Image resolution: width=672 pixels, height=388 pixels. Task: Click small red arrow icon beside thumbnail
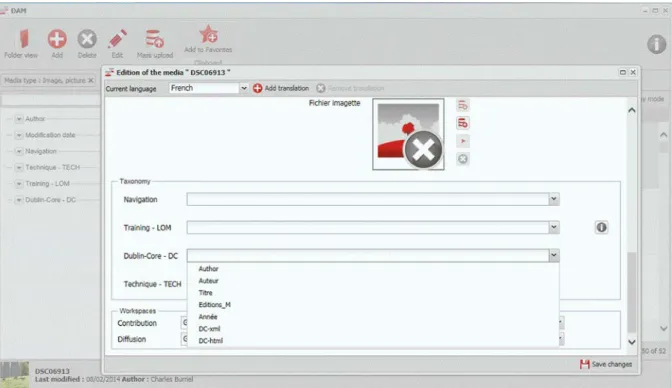462,141
